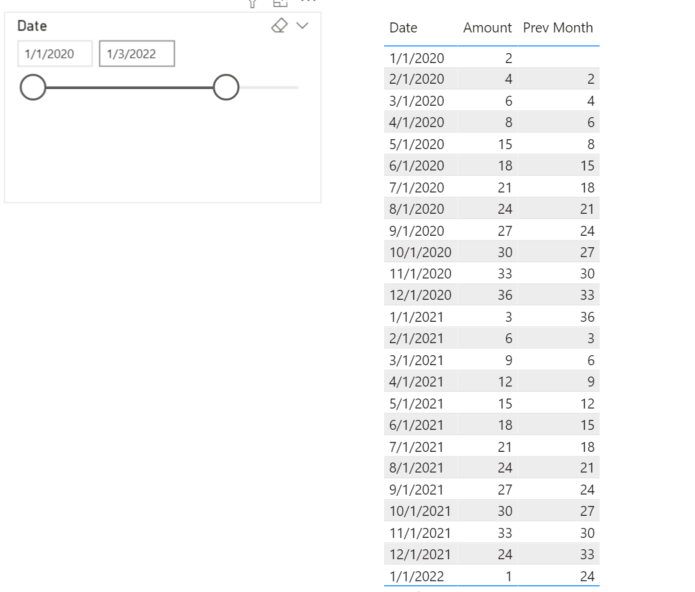Select the 8/1/2020 date cell
This screenshot has height=592, width=695.
coord(417,209)
